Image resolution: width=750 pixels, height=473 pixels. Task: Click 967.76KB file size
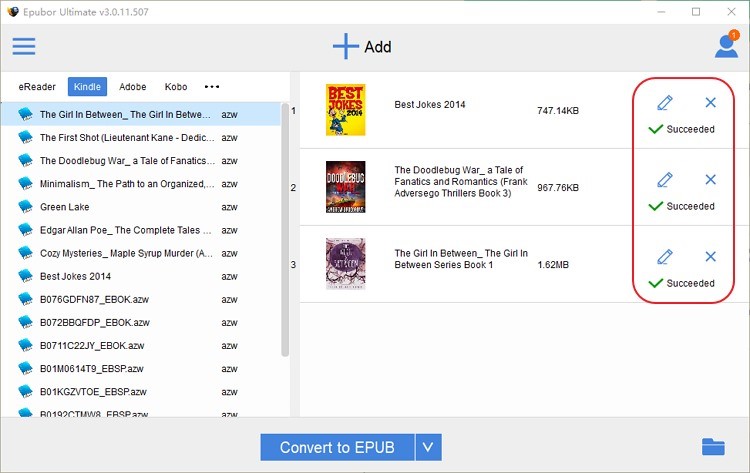(558, 187)
